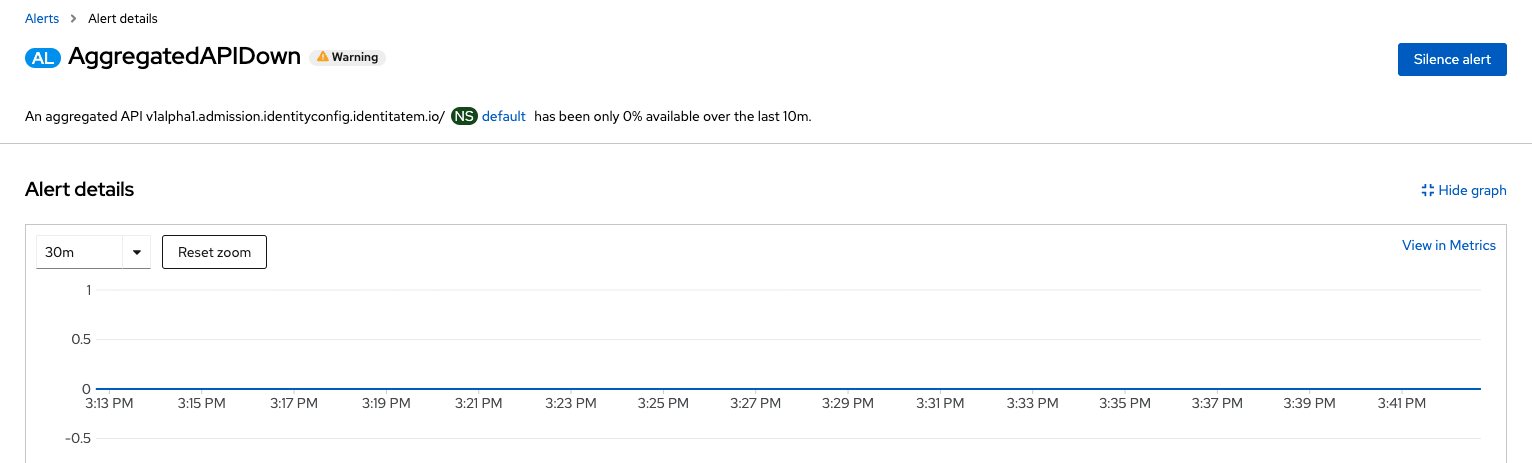Click the Alert details breadcrumb item
The height and width of the screenshot is (463, 1532).
(122, 18)
